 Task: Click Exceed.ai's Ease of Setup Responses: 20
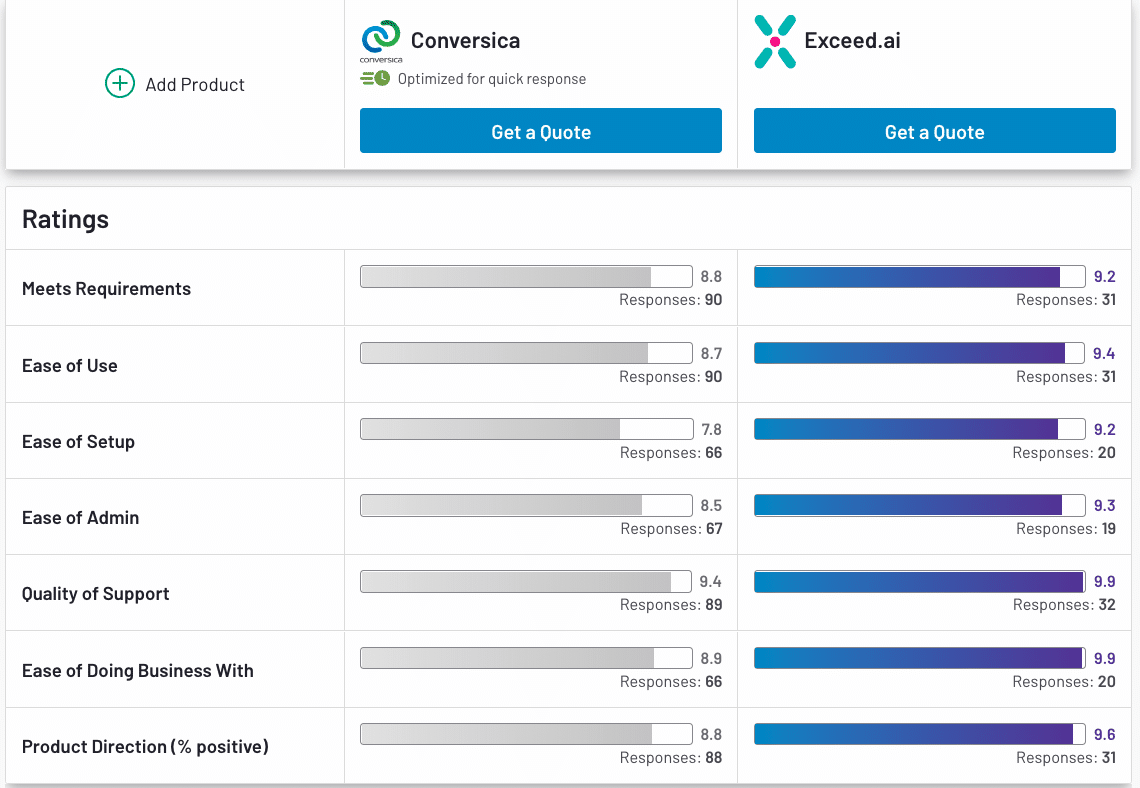coord(1064,453)
